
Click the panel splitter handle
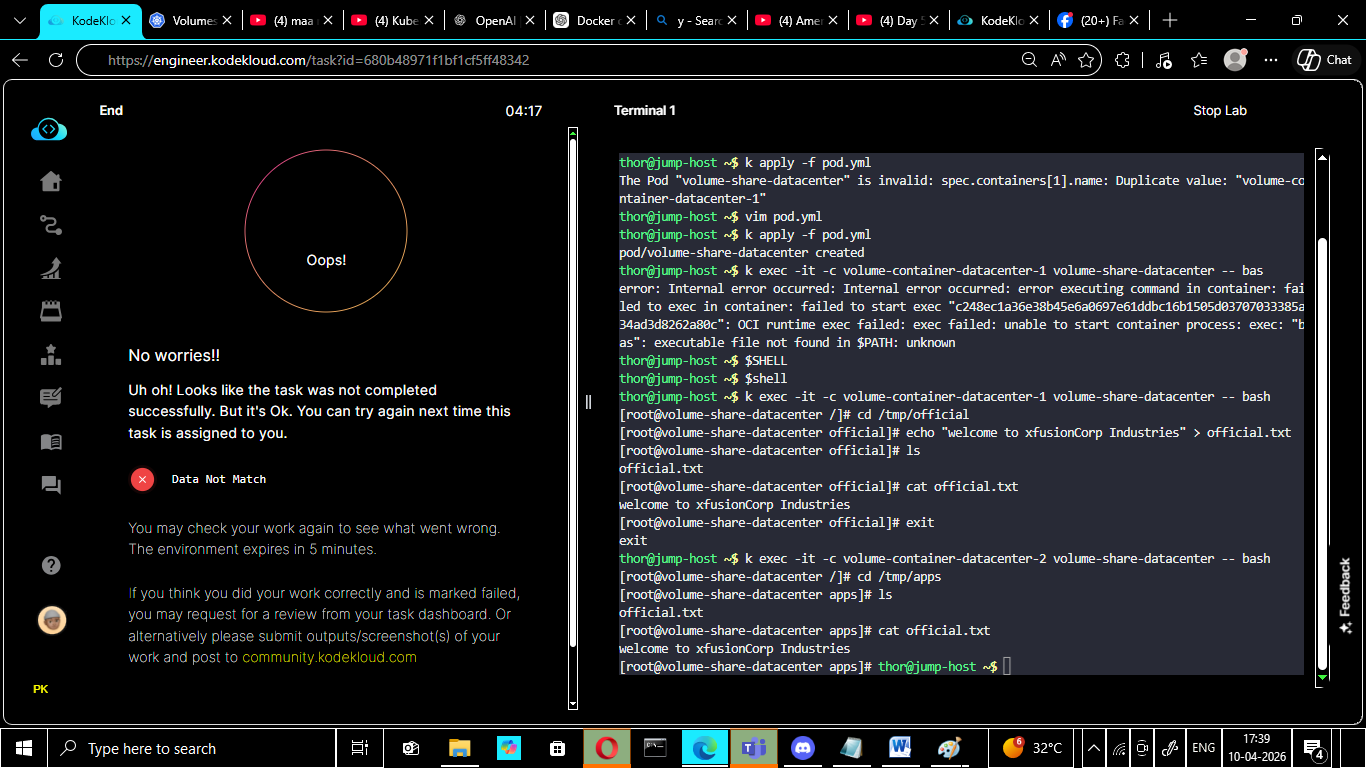pyautogui.click(x=588, y=402)
